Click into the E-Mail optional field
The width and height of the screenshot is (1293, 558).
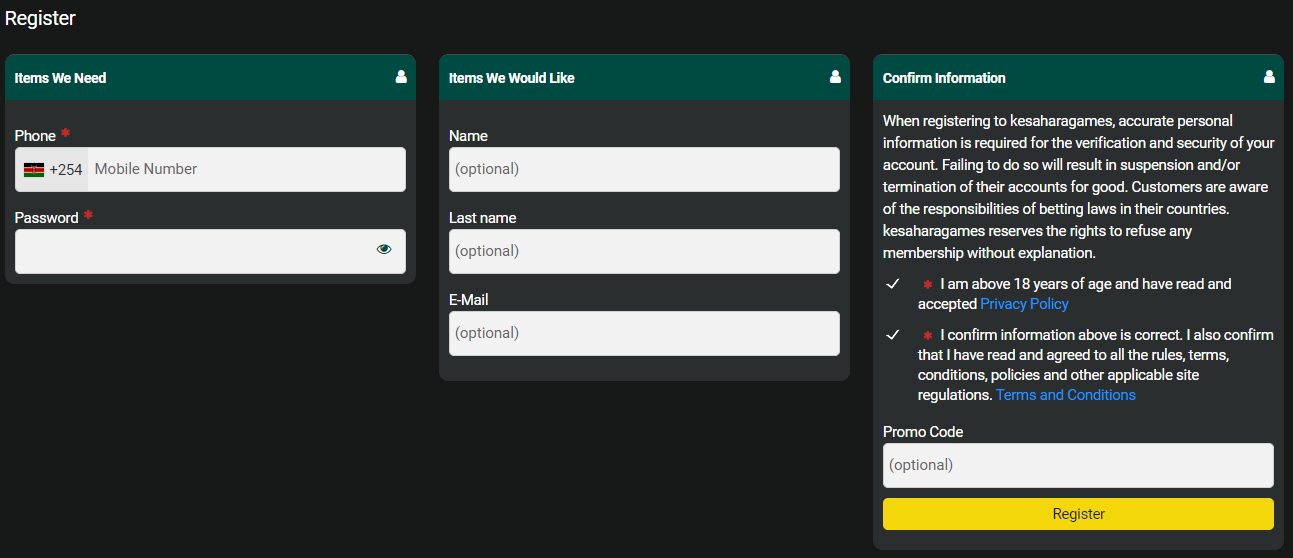[644, 333]
